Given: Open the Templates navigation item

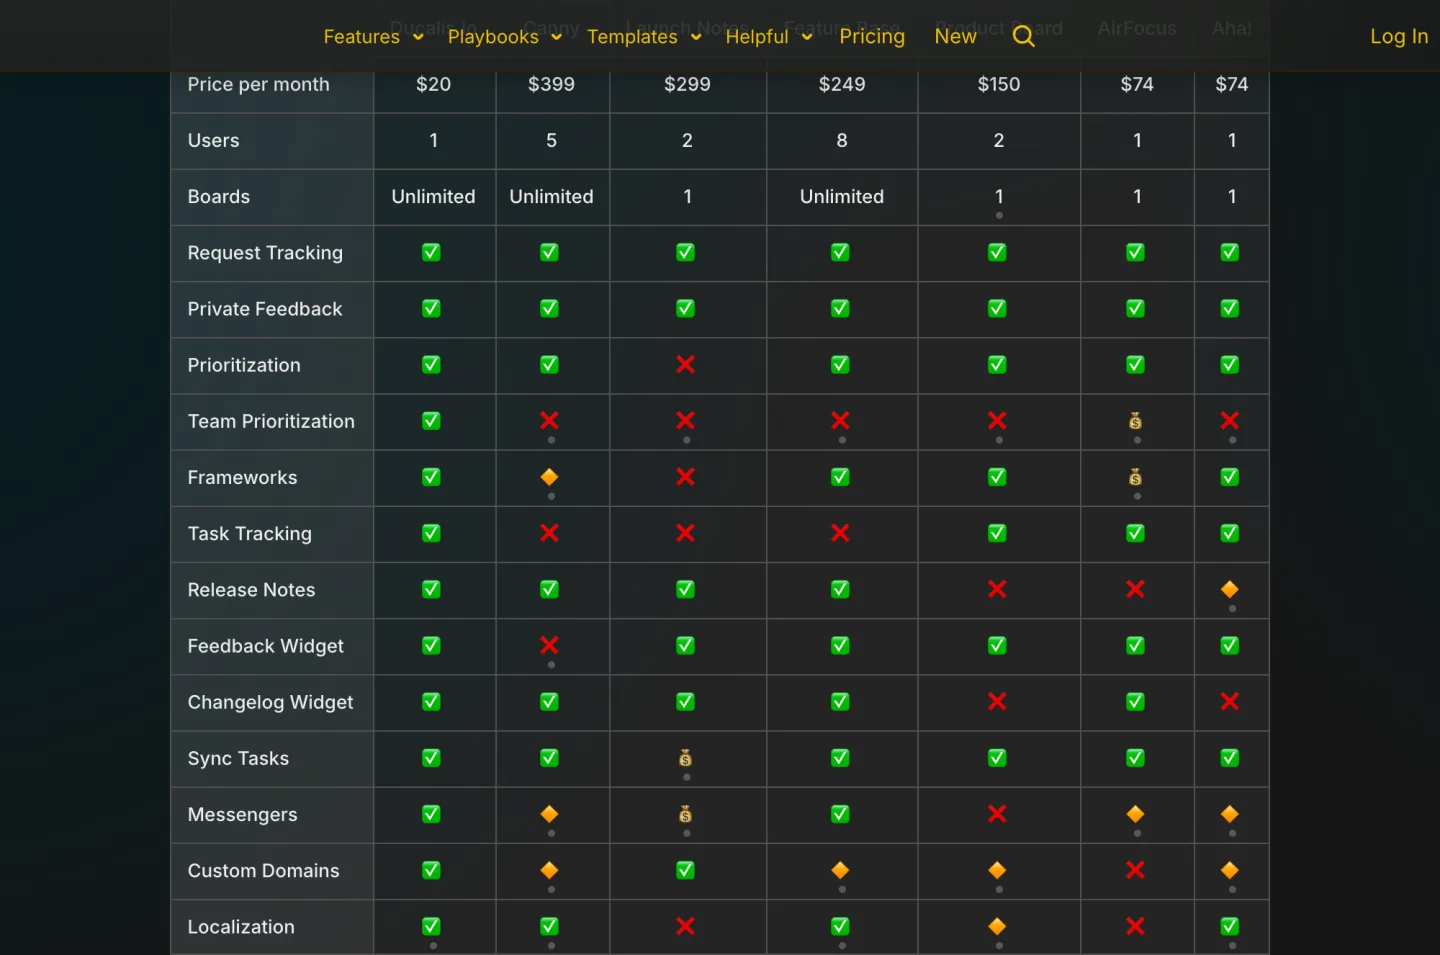Looking at the screenshot, I should [632, 37].
